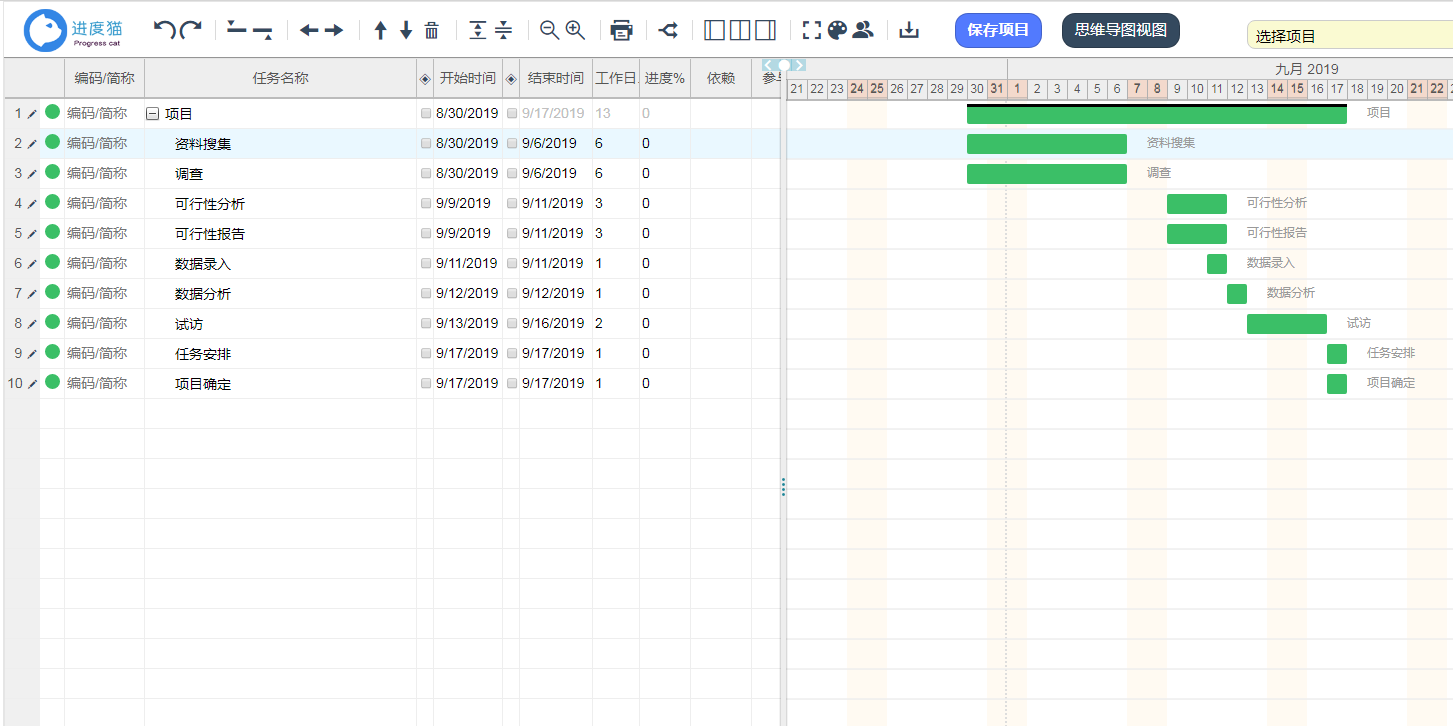Print the project chart
Screen dimensions: 1453x726
click(x=622, y=31)
